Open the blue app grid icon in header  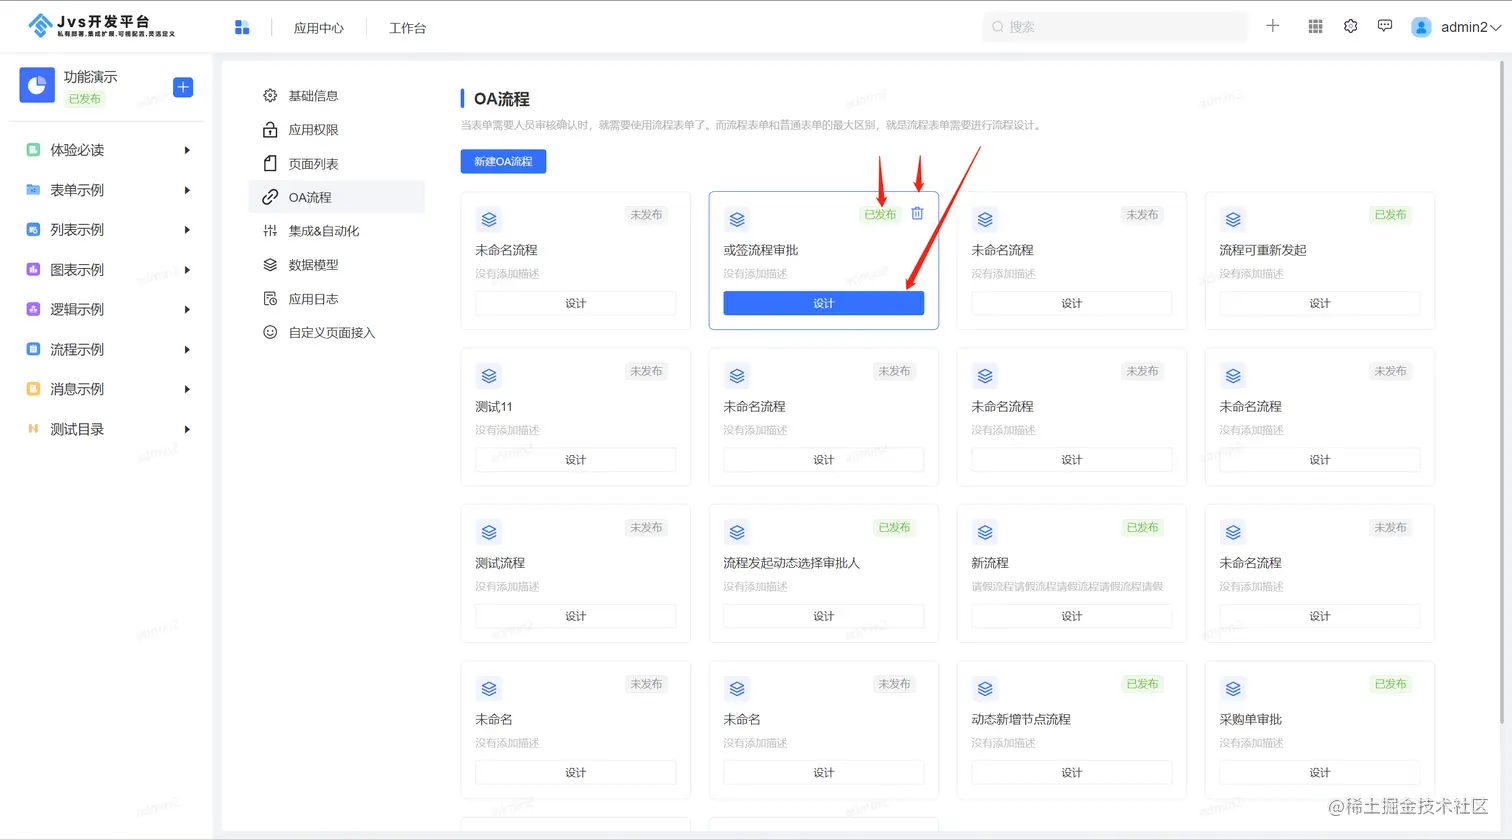point(242,28)
